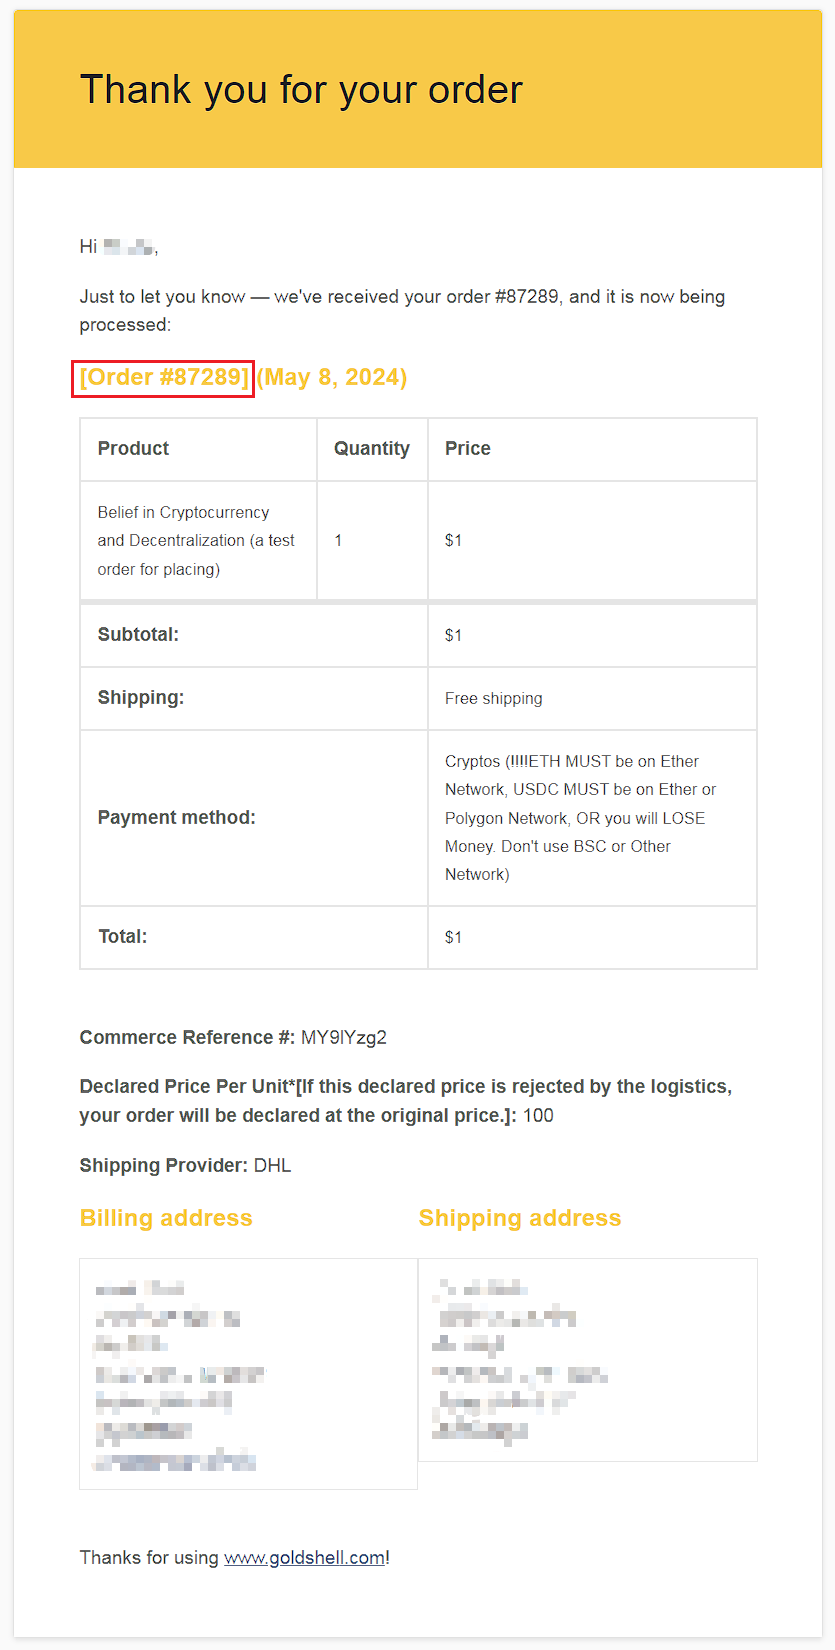Click the Billing address heading
This screenshot has width=835, height=1650.
coord(166,1218)
